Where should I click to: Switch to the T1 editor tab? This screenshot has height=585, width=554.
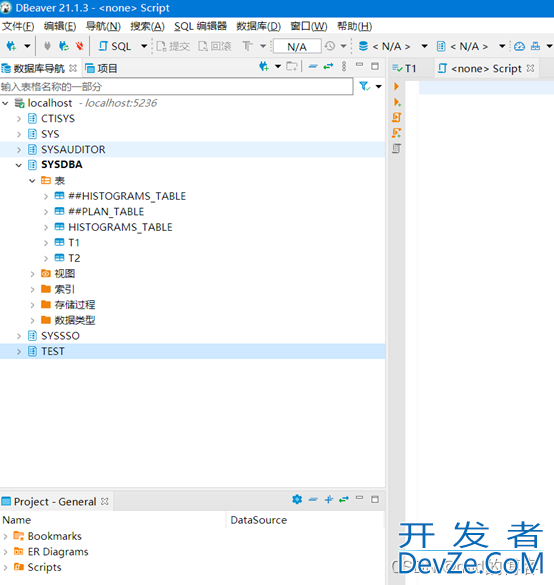pyautogui.click(x=404, y=68)
